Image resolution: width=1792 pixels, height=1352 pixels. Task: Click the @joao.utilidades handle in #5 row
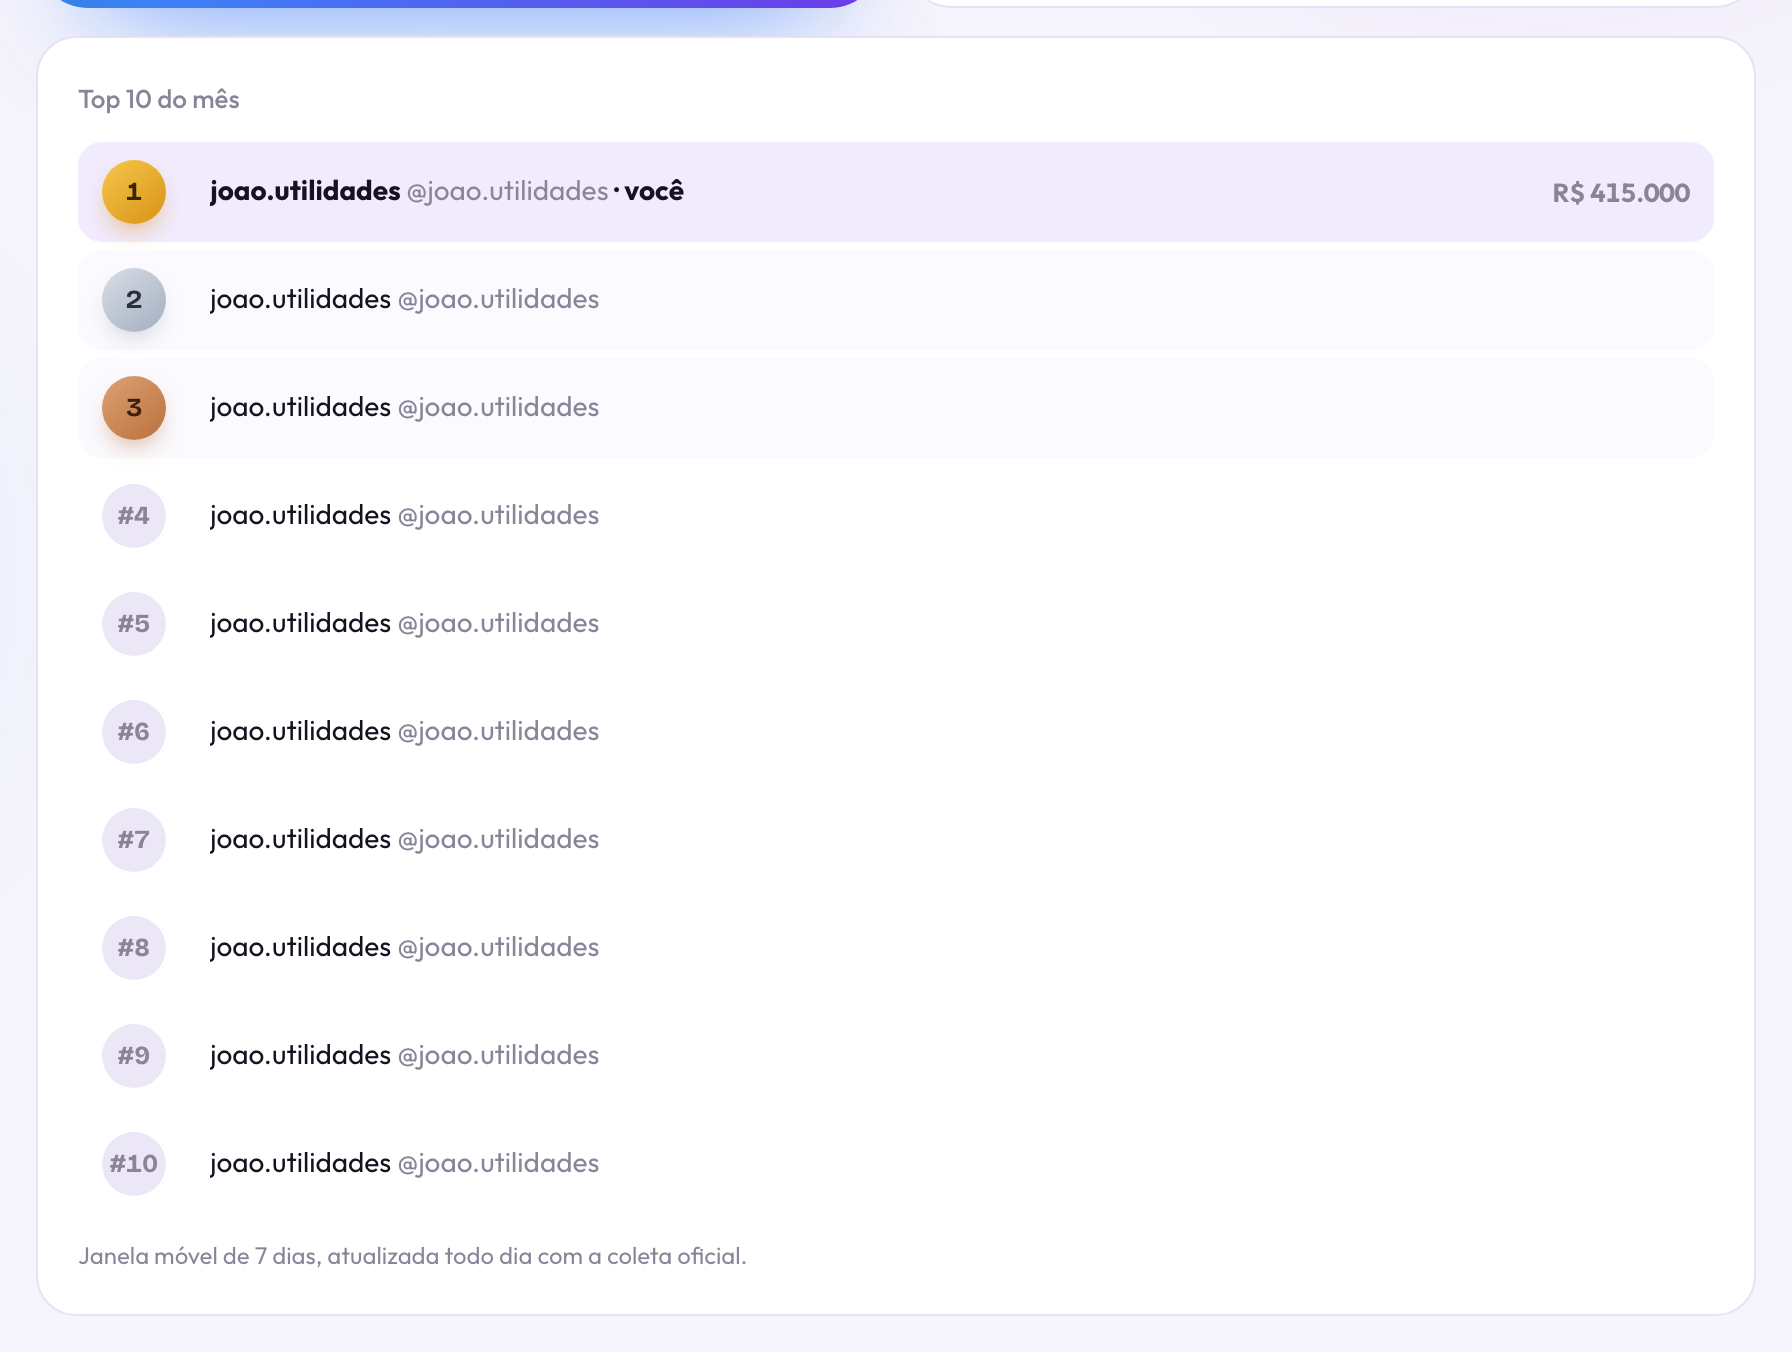pyautogui.click(x=499, y=623)
